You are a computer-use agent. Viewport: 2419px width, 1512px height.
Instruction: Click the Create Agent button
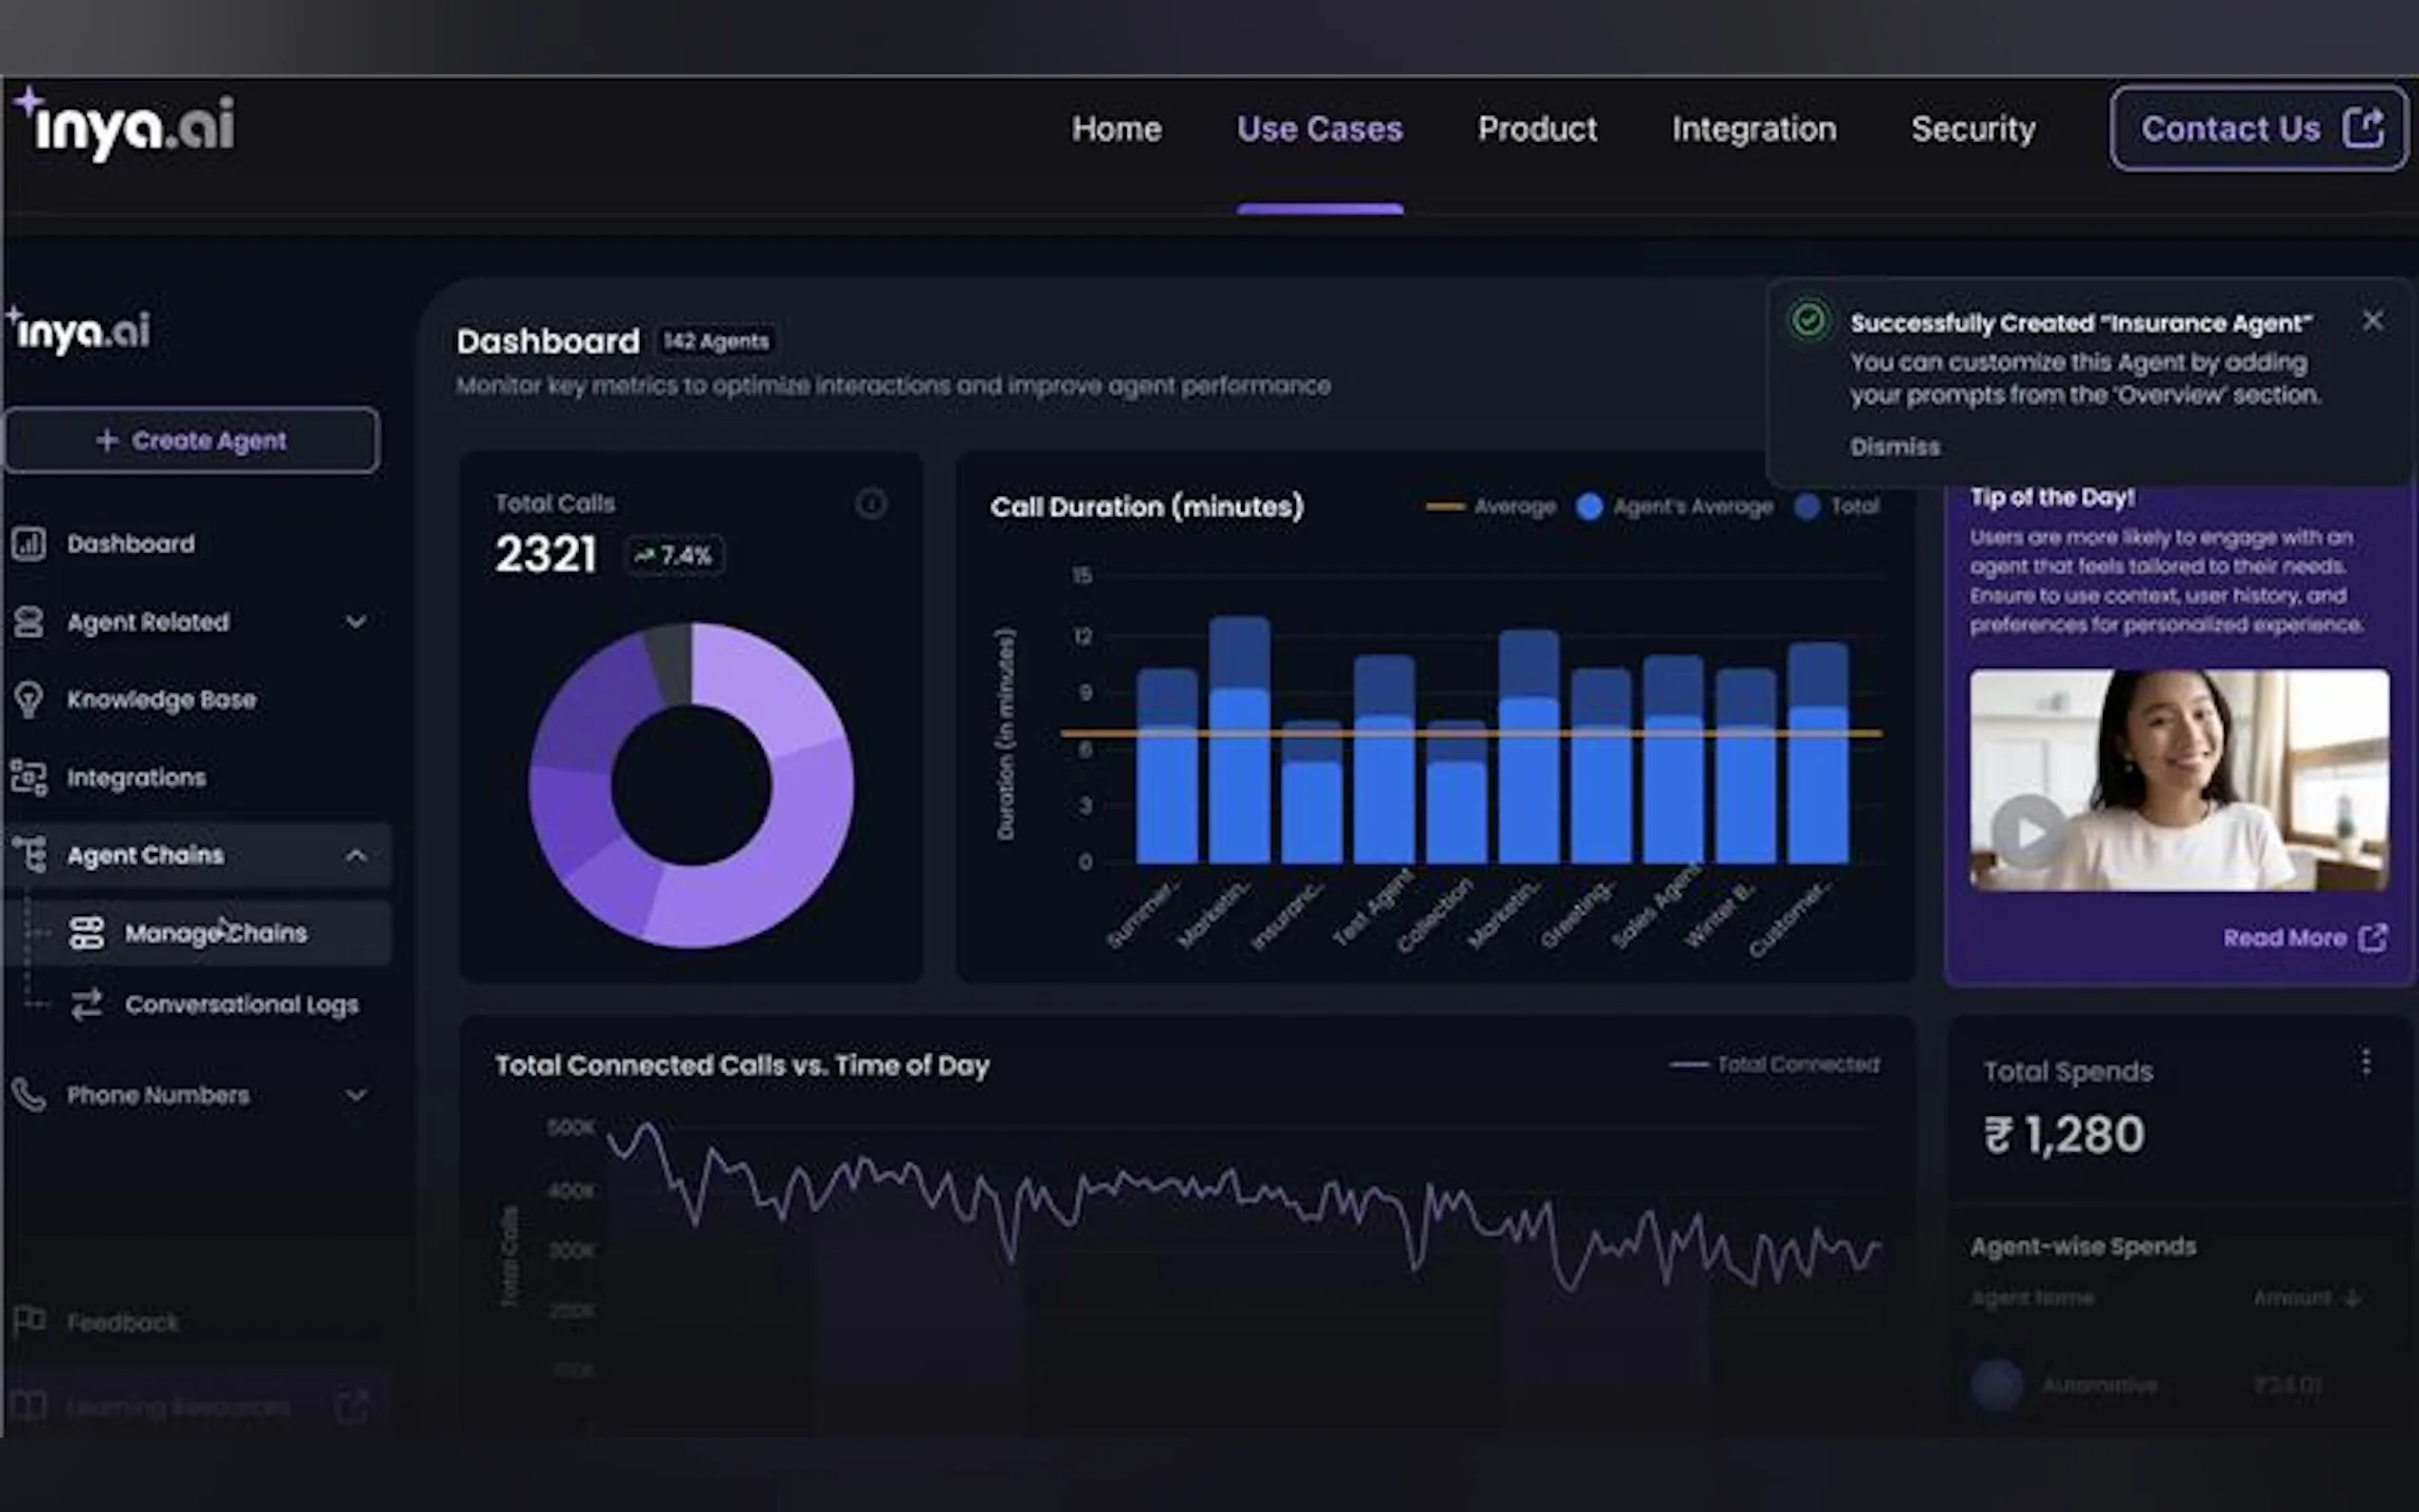coord(192,441)
